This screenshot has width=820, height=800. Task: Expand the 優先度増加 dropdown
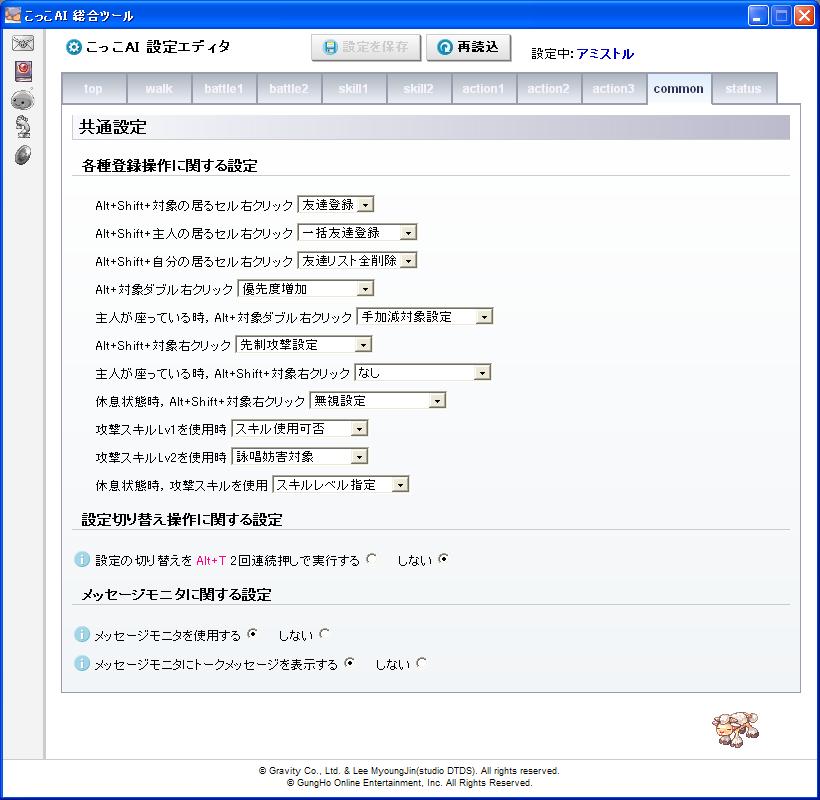point(305,288)
